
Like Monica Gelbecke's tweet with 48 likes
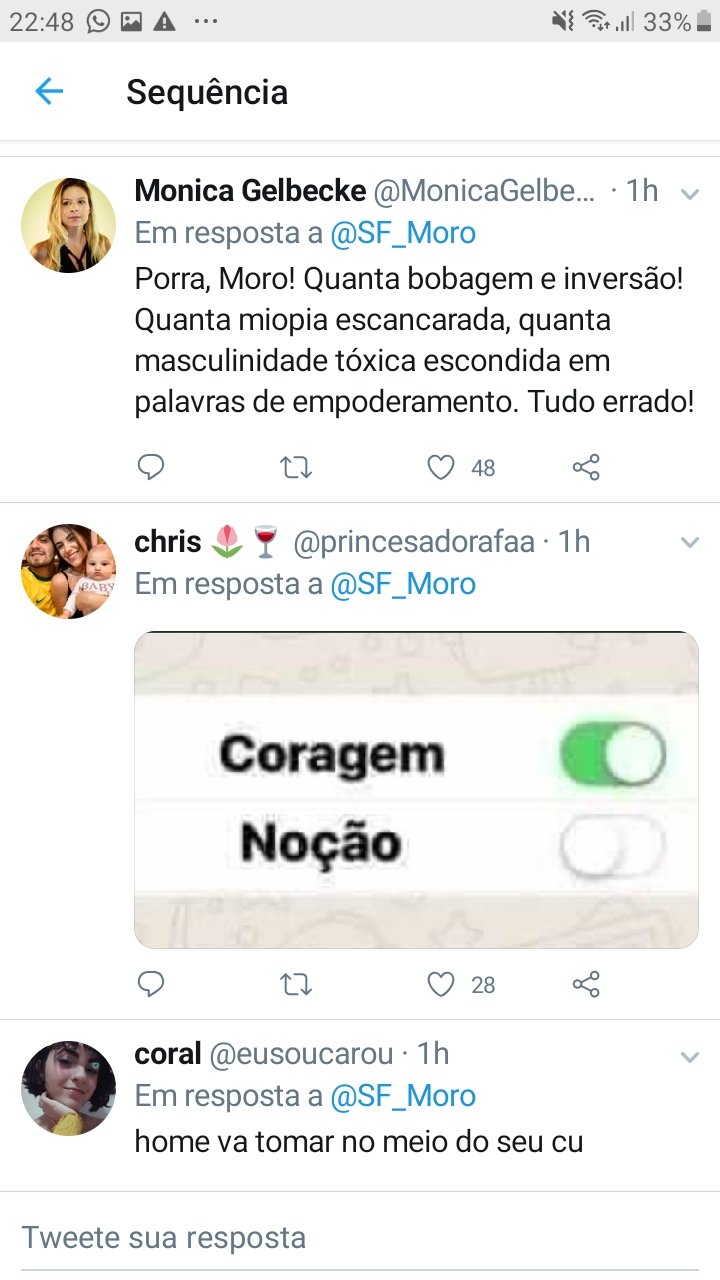[441, 467]
